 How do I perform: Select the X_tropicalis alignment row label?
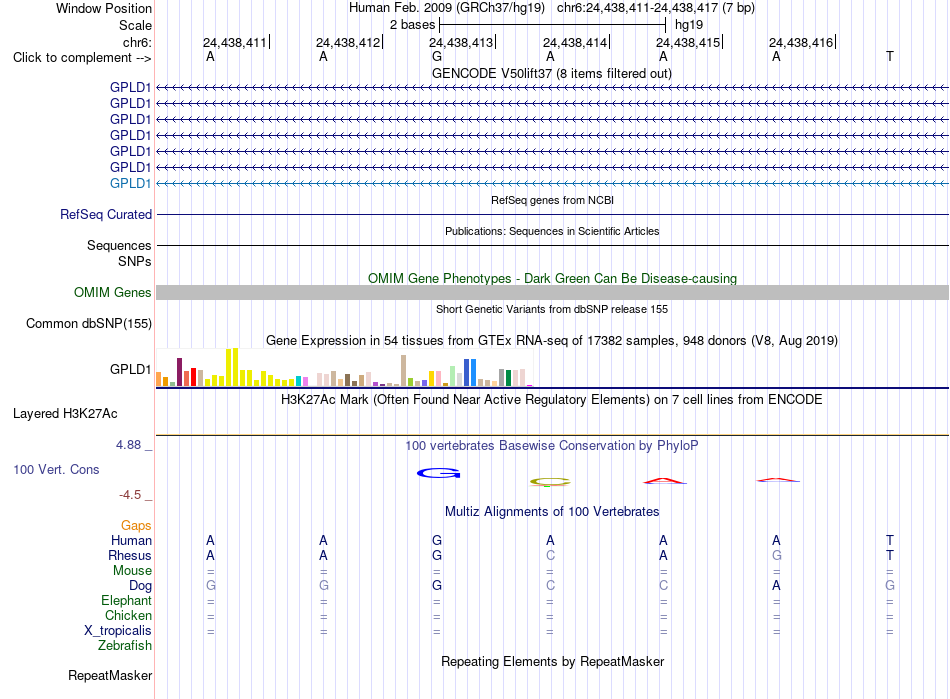tap(118, 631)
